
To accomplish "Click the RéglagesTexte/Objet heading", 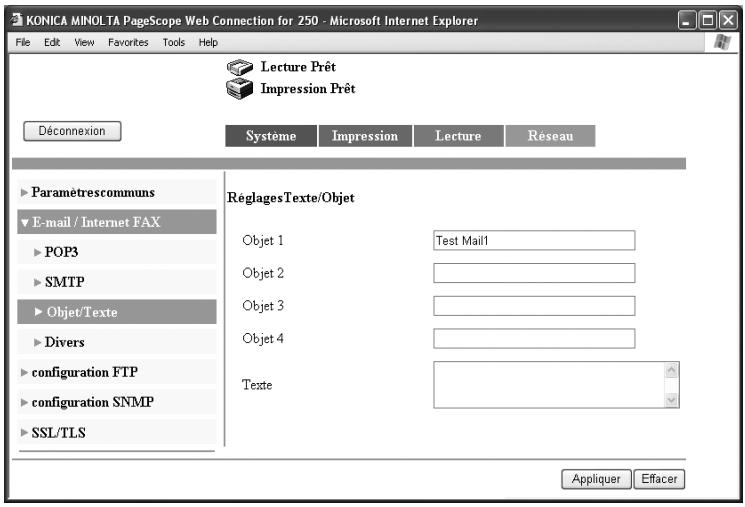I will pos(291,198).
